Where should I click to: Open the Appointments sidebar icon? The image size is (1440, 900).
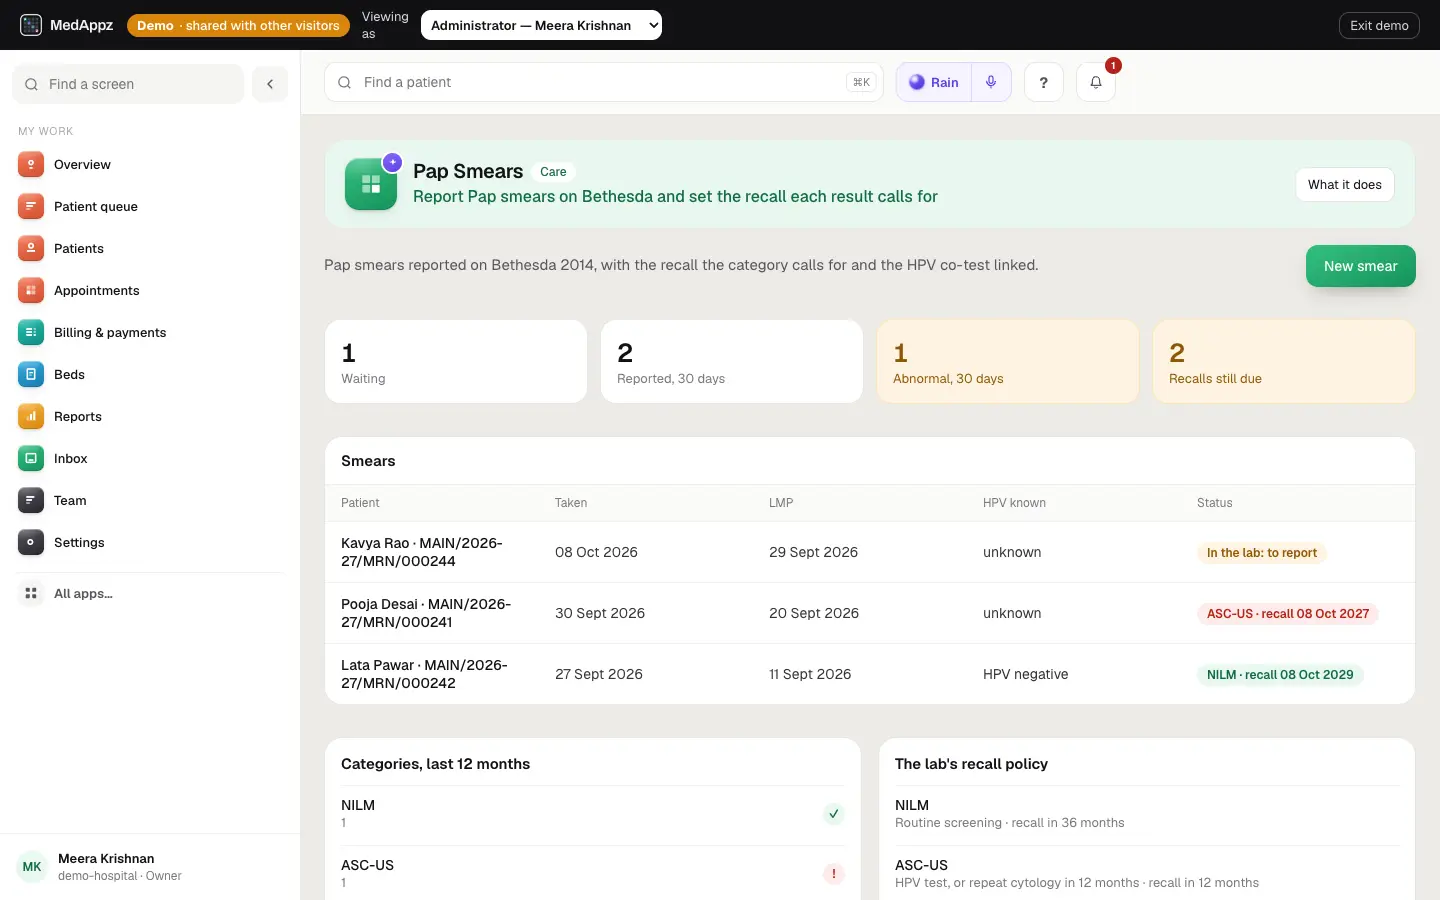point(31,291)
